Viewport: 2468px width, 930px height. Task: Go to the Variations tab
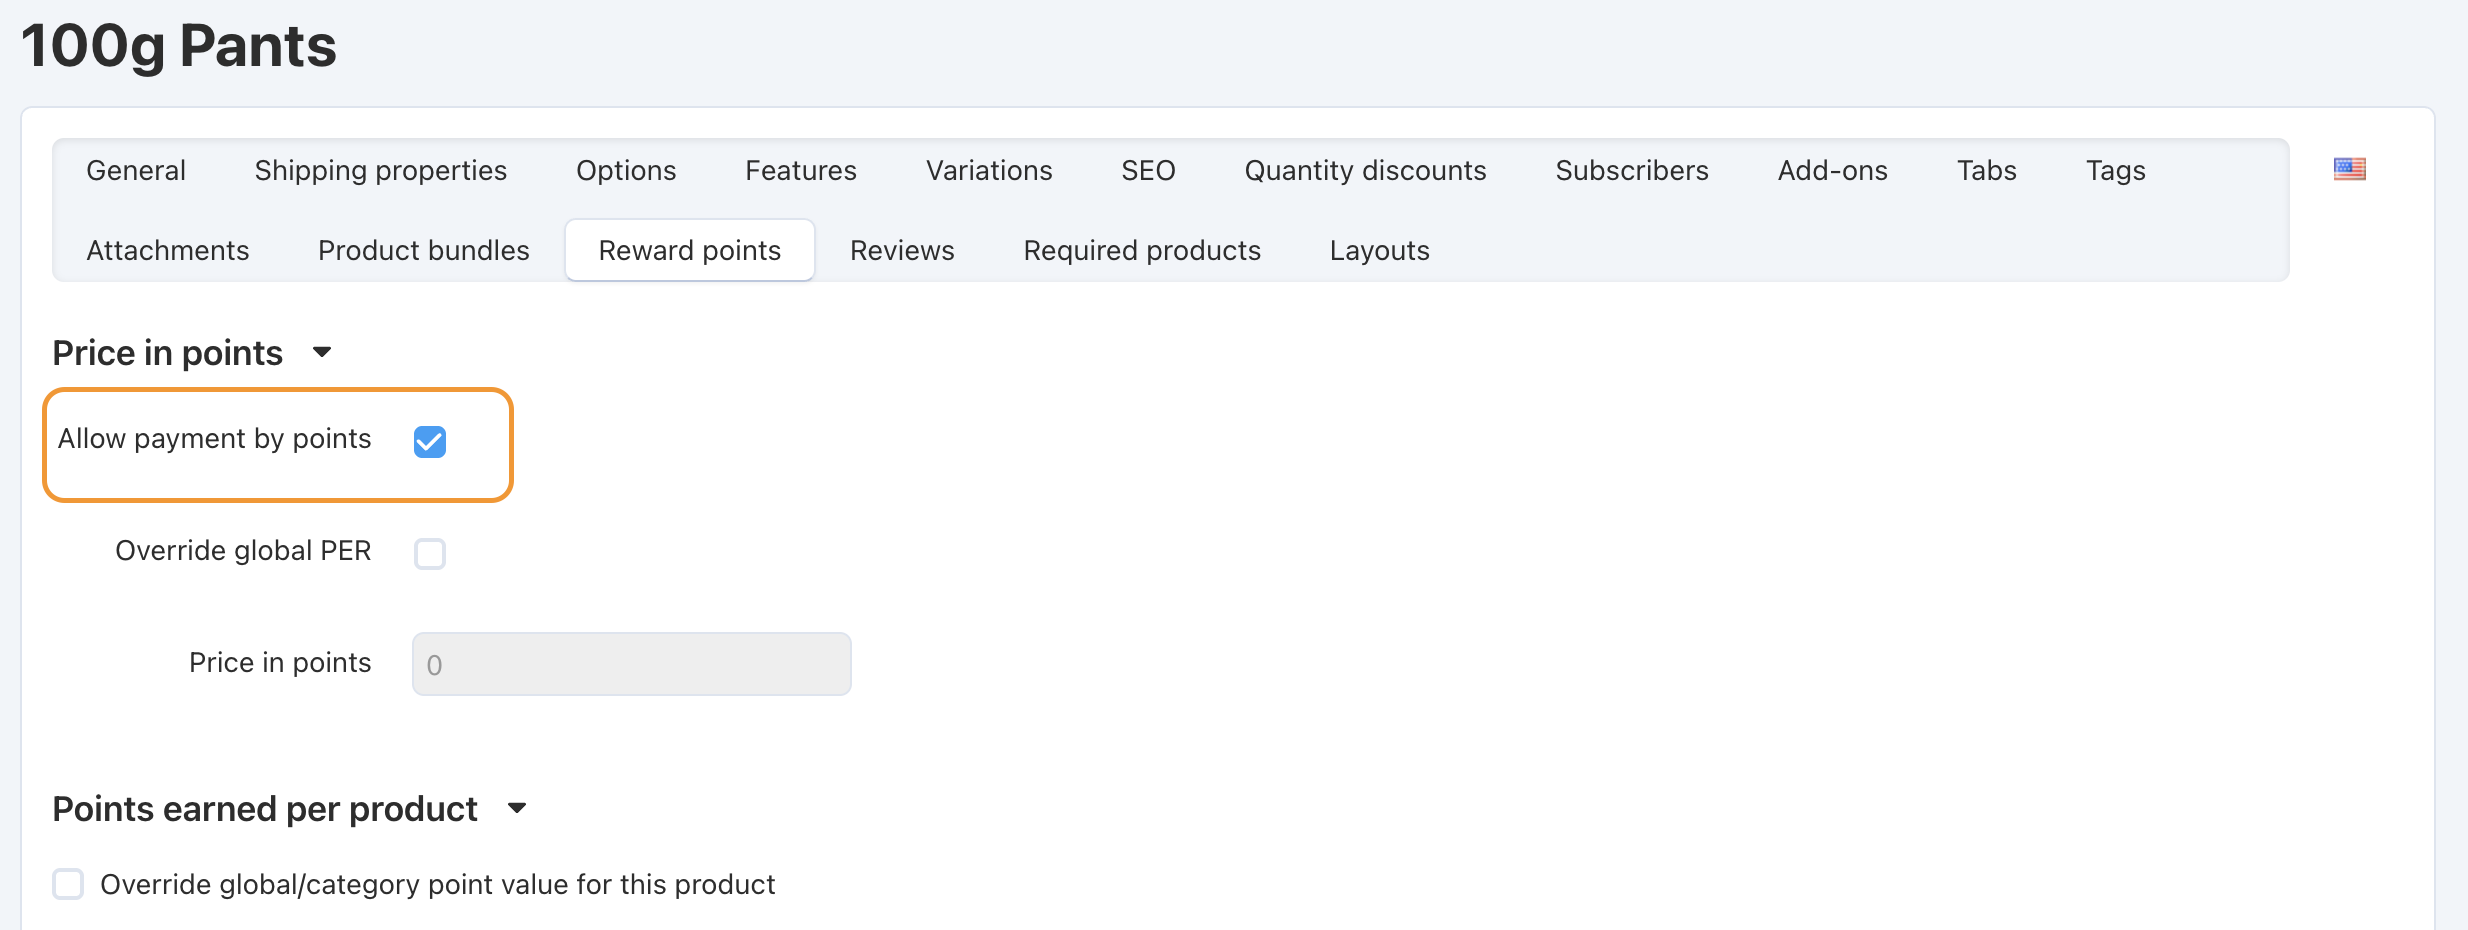[989, 170]
